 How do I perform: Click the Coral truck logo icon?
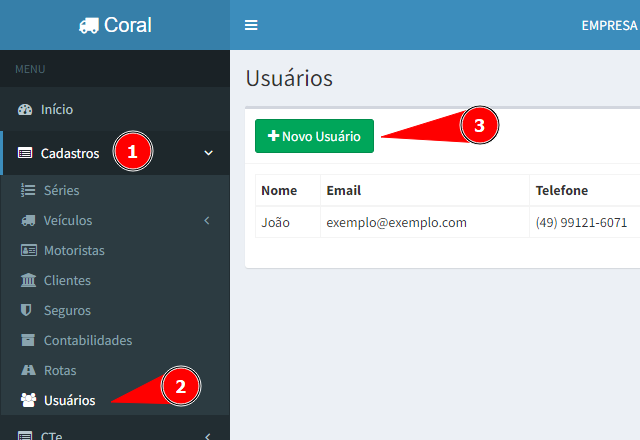89,26
